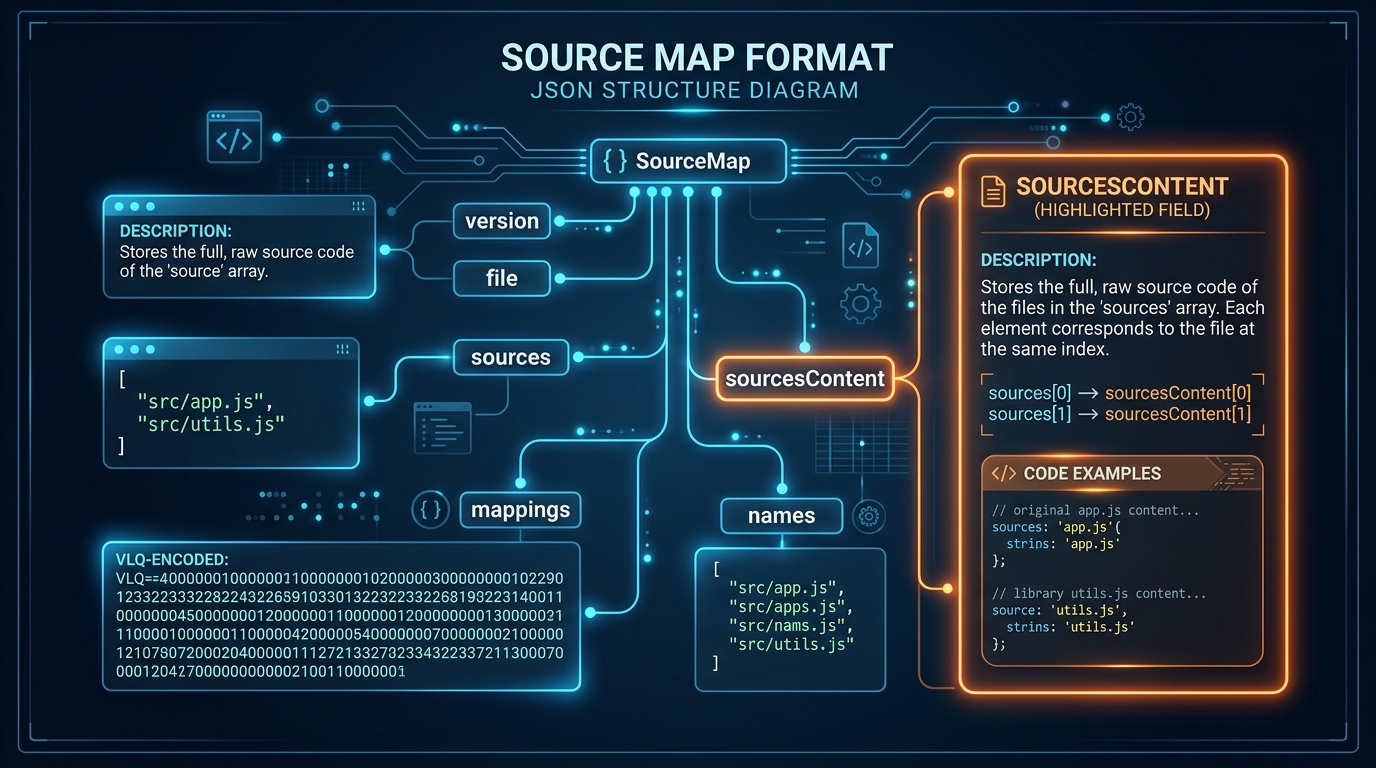This screenshot has width=1376, height=768.
Task: Expand the mappings node
Action: pos(520,510)
